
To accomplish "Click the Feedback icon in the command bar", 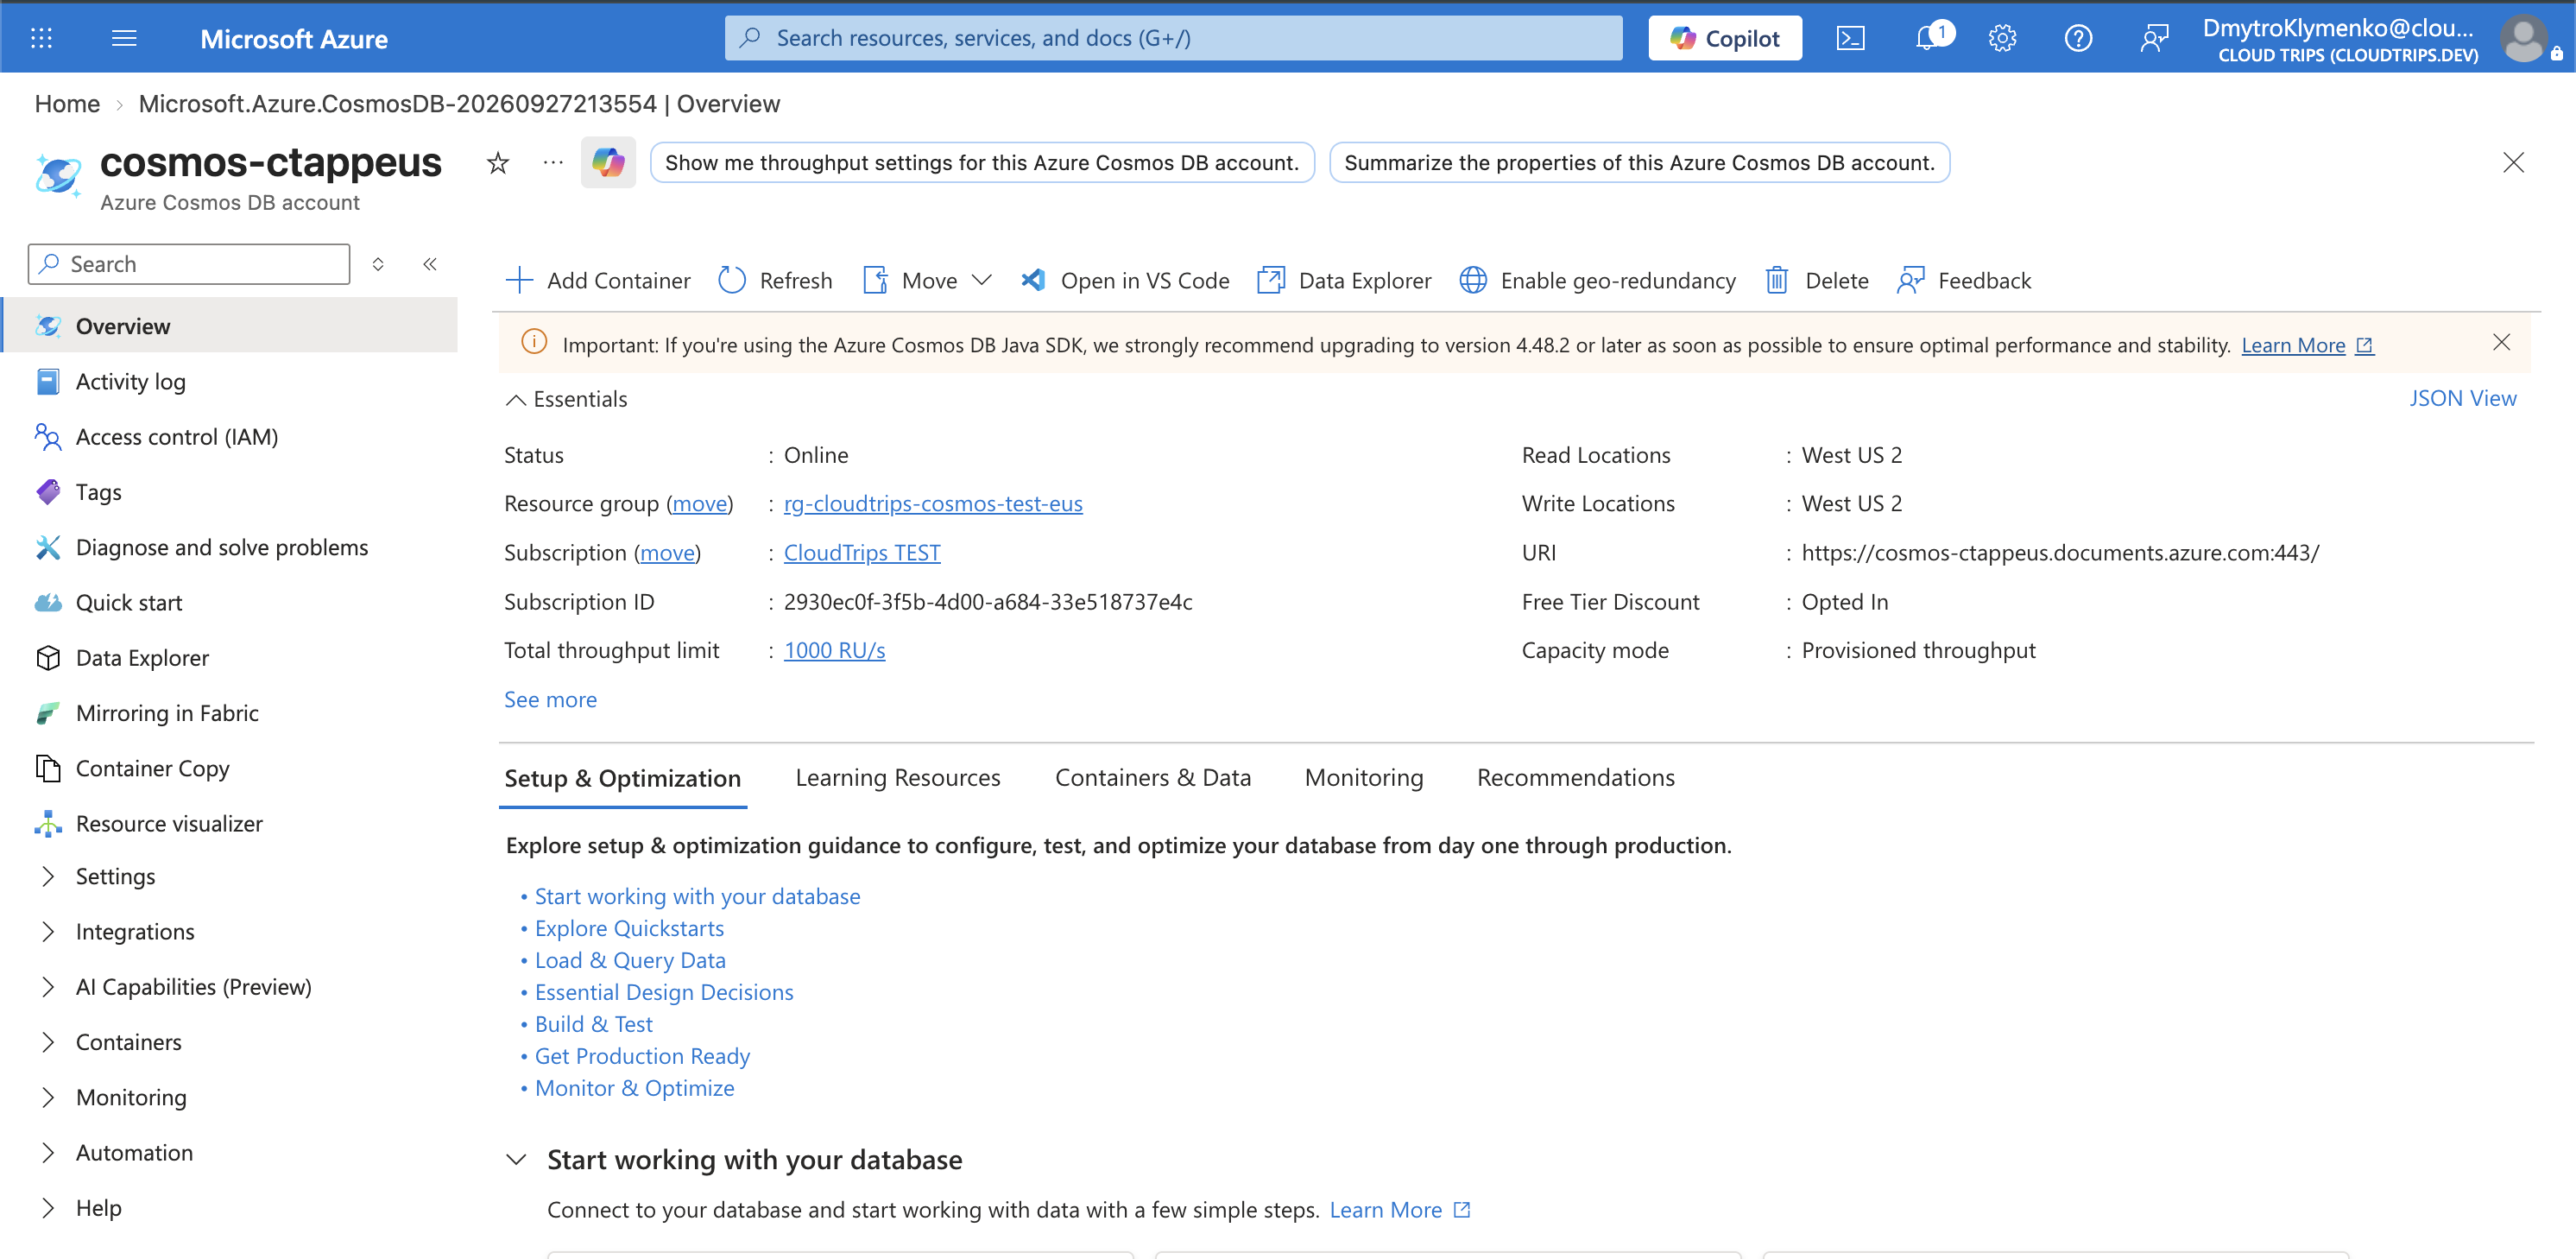I will click(x=1910, y=281).
